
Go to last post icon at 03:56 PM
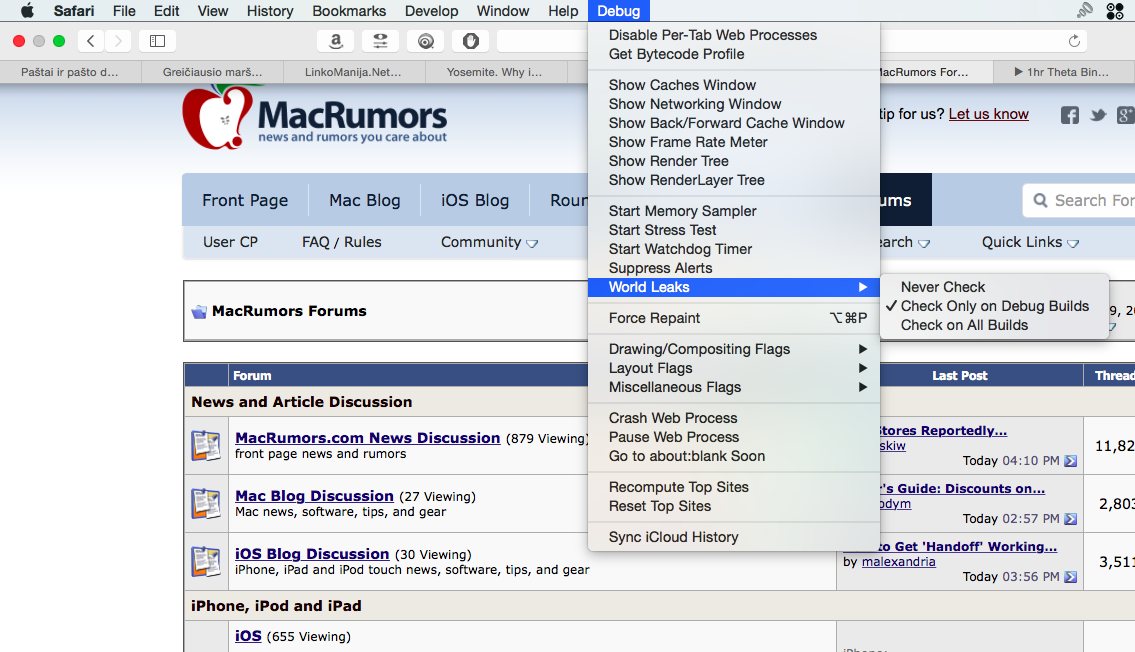[x=1071, y=577]
